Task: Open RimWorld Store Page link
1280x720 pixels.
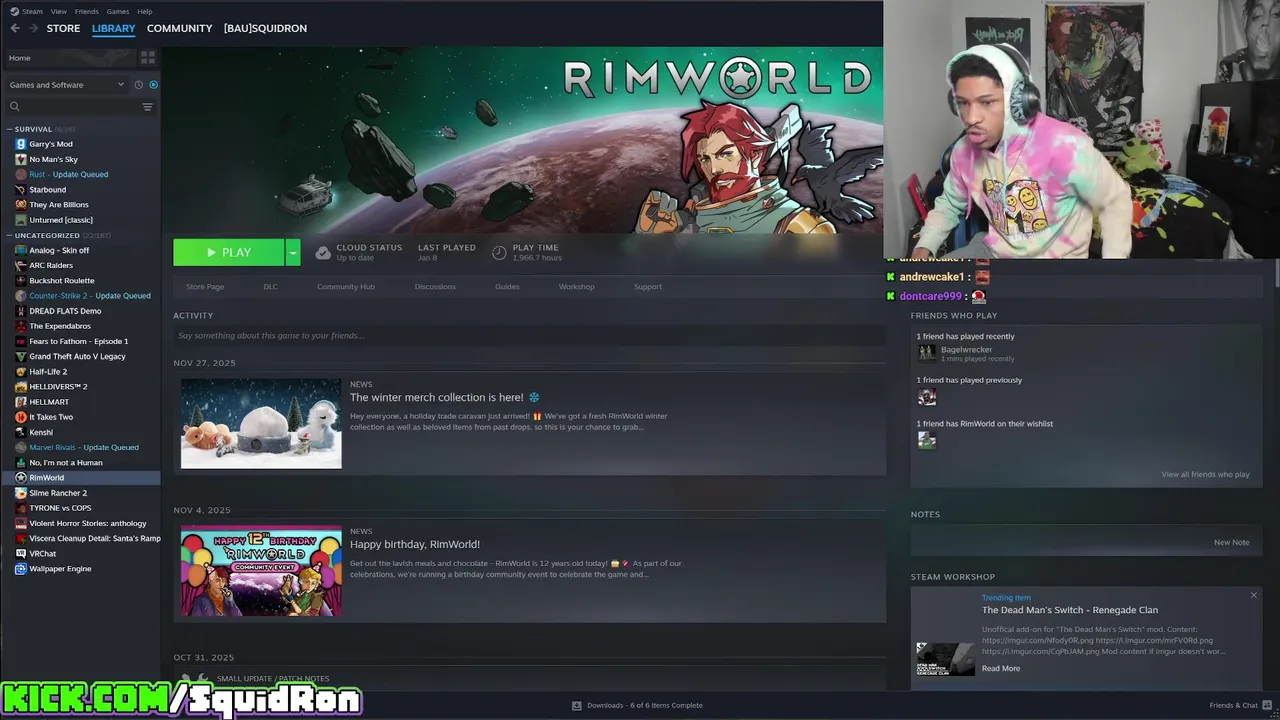Action: pos(205,287)
